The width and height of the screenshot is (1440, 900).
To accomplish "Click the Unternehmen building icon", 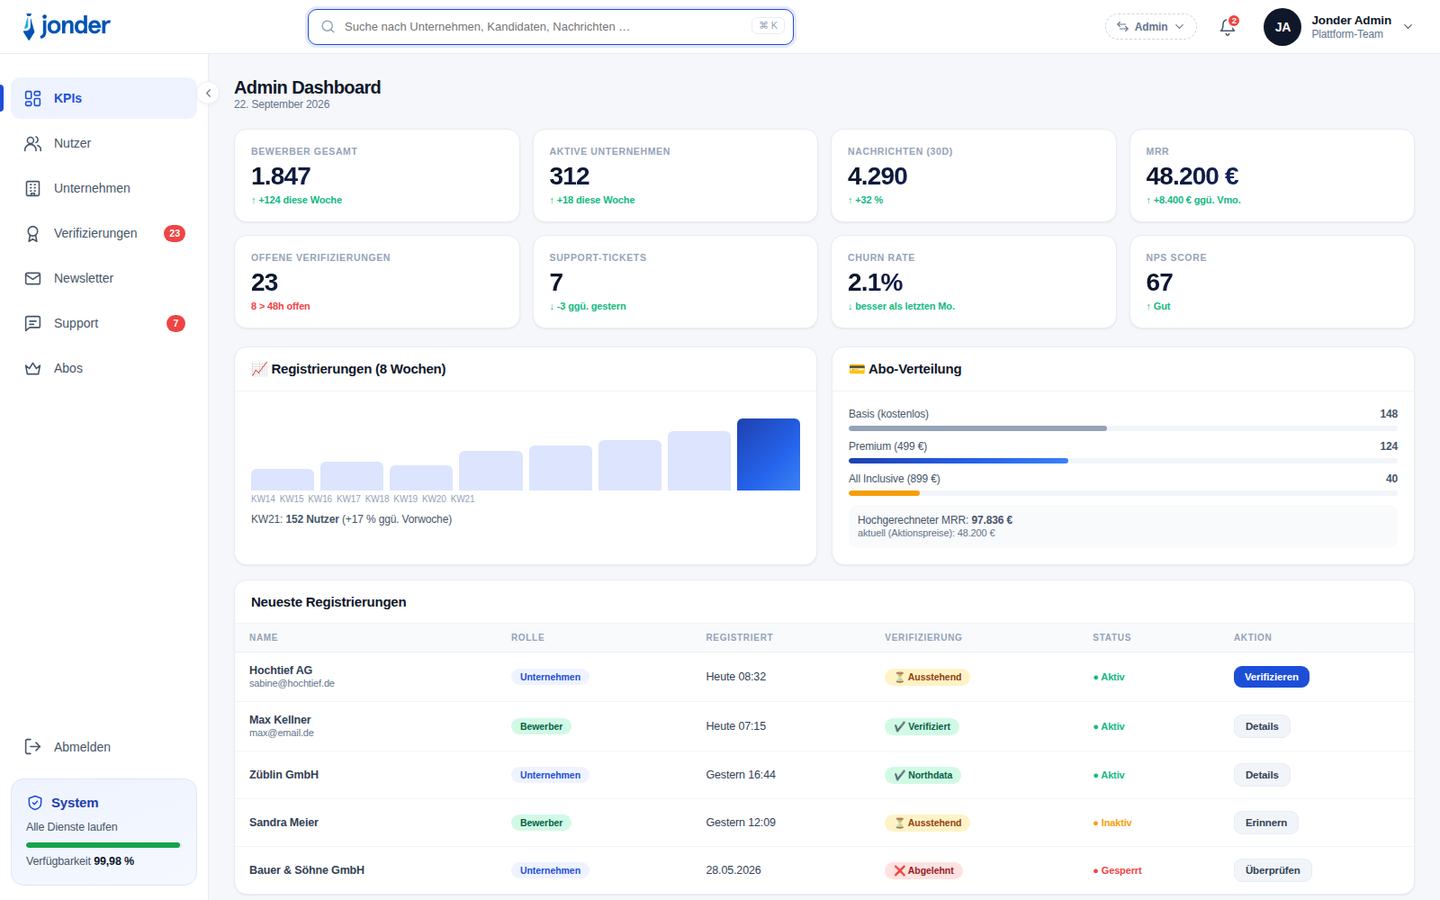I will (x=33, y=188).
